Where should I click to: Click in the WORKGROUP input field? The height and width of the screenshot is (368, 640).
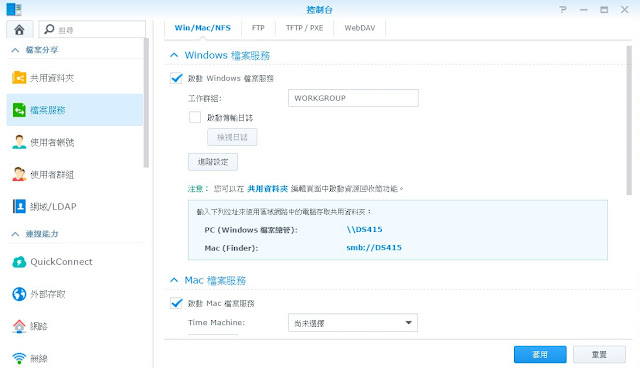353,98
